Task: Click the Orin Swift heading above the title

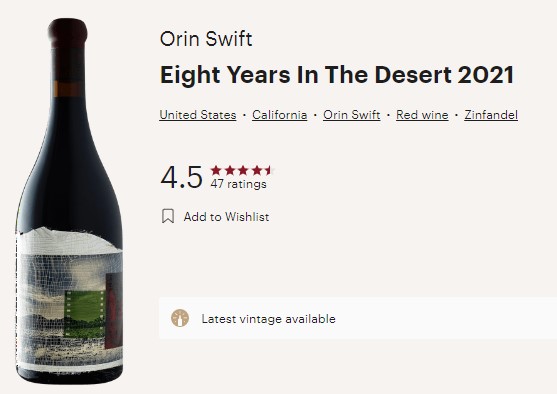Action: point(206,39)
